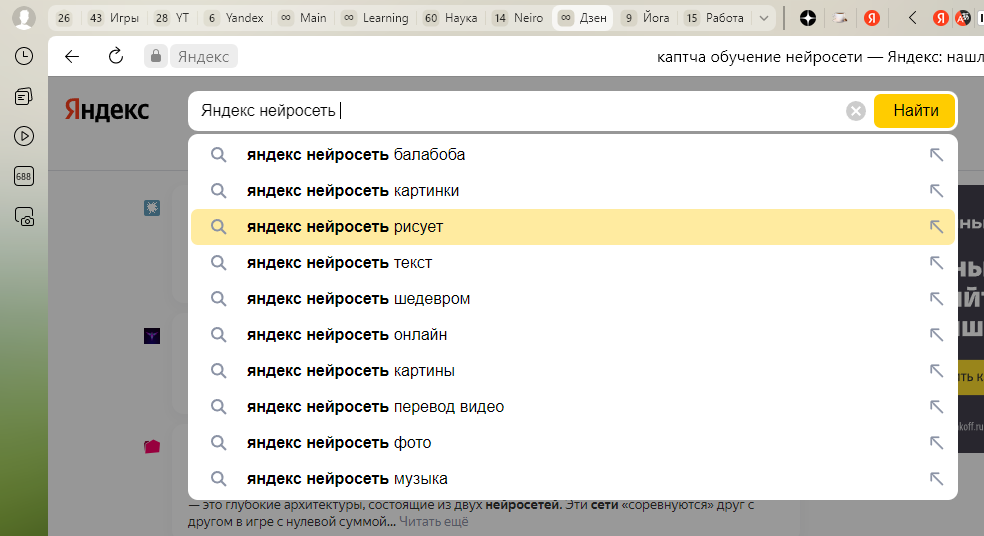
Task: Select suggestion 'яндекс нейросеть перевод видео'
Action: 572,407
